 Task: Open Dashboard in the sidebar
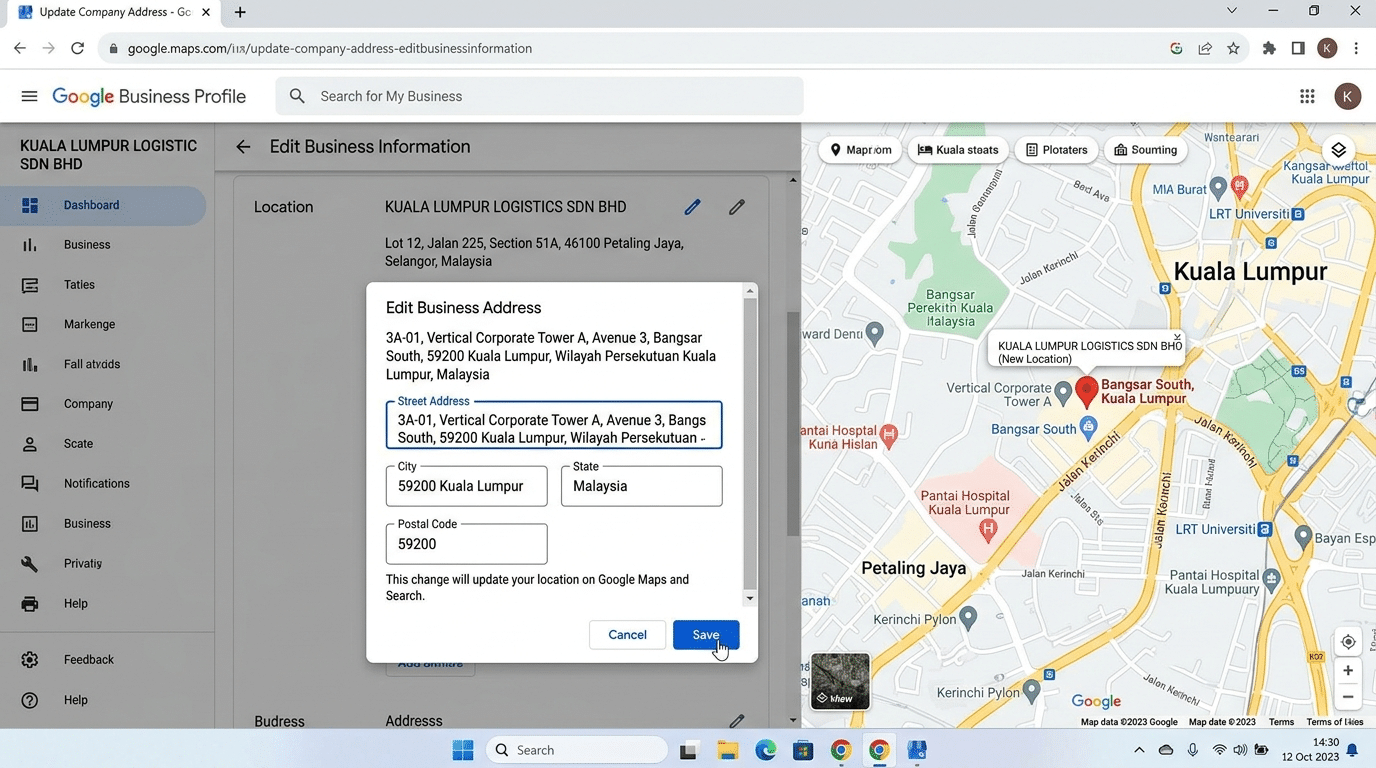pyautogui.click(x=103, y=205)
